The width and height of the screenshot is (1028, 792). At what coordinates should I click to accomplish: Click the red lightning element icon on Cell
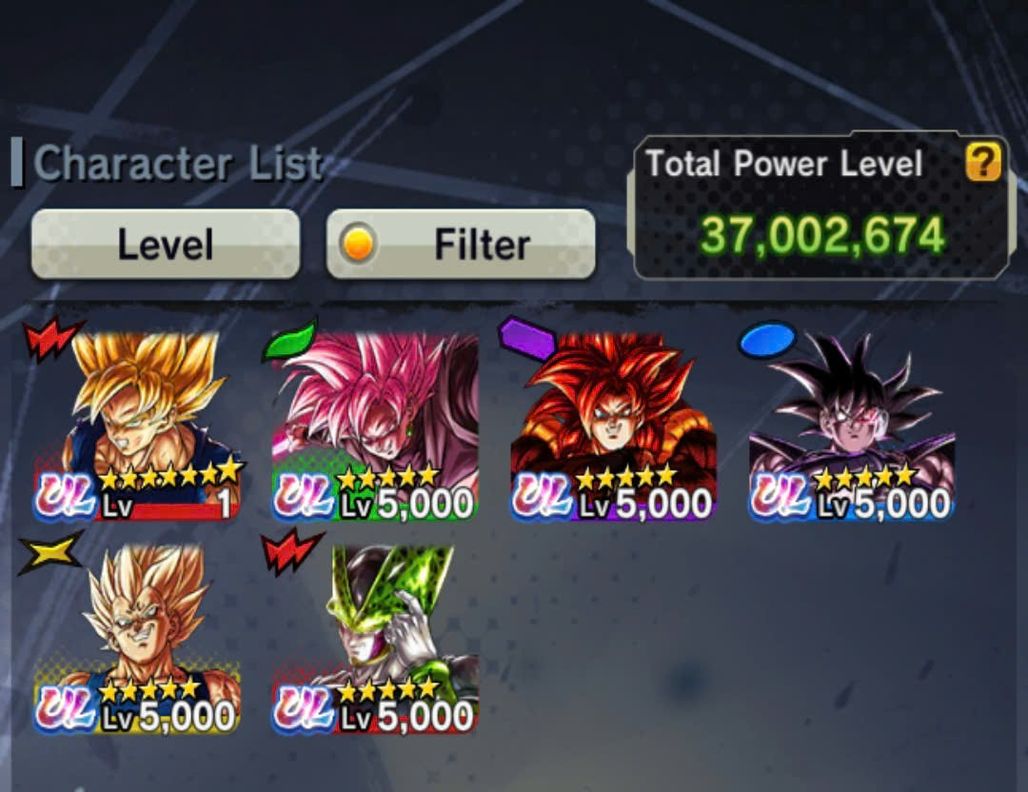[290, 553]
